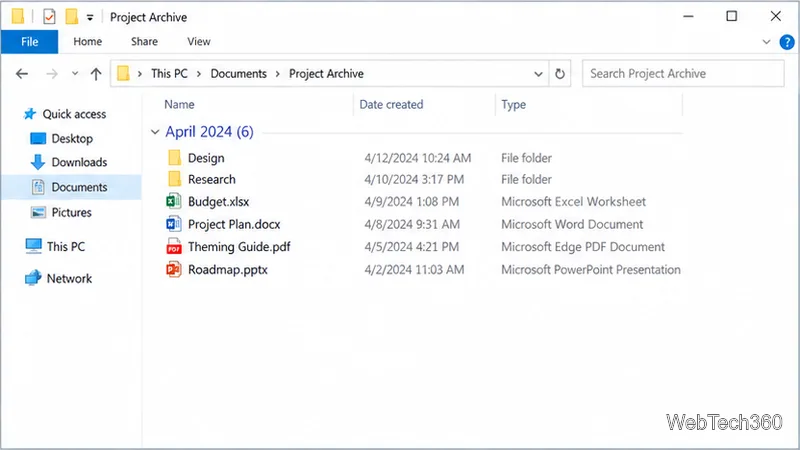Select the Budget.xlsx file name
Screen dimensions: 800x450
218,202
